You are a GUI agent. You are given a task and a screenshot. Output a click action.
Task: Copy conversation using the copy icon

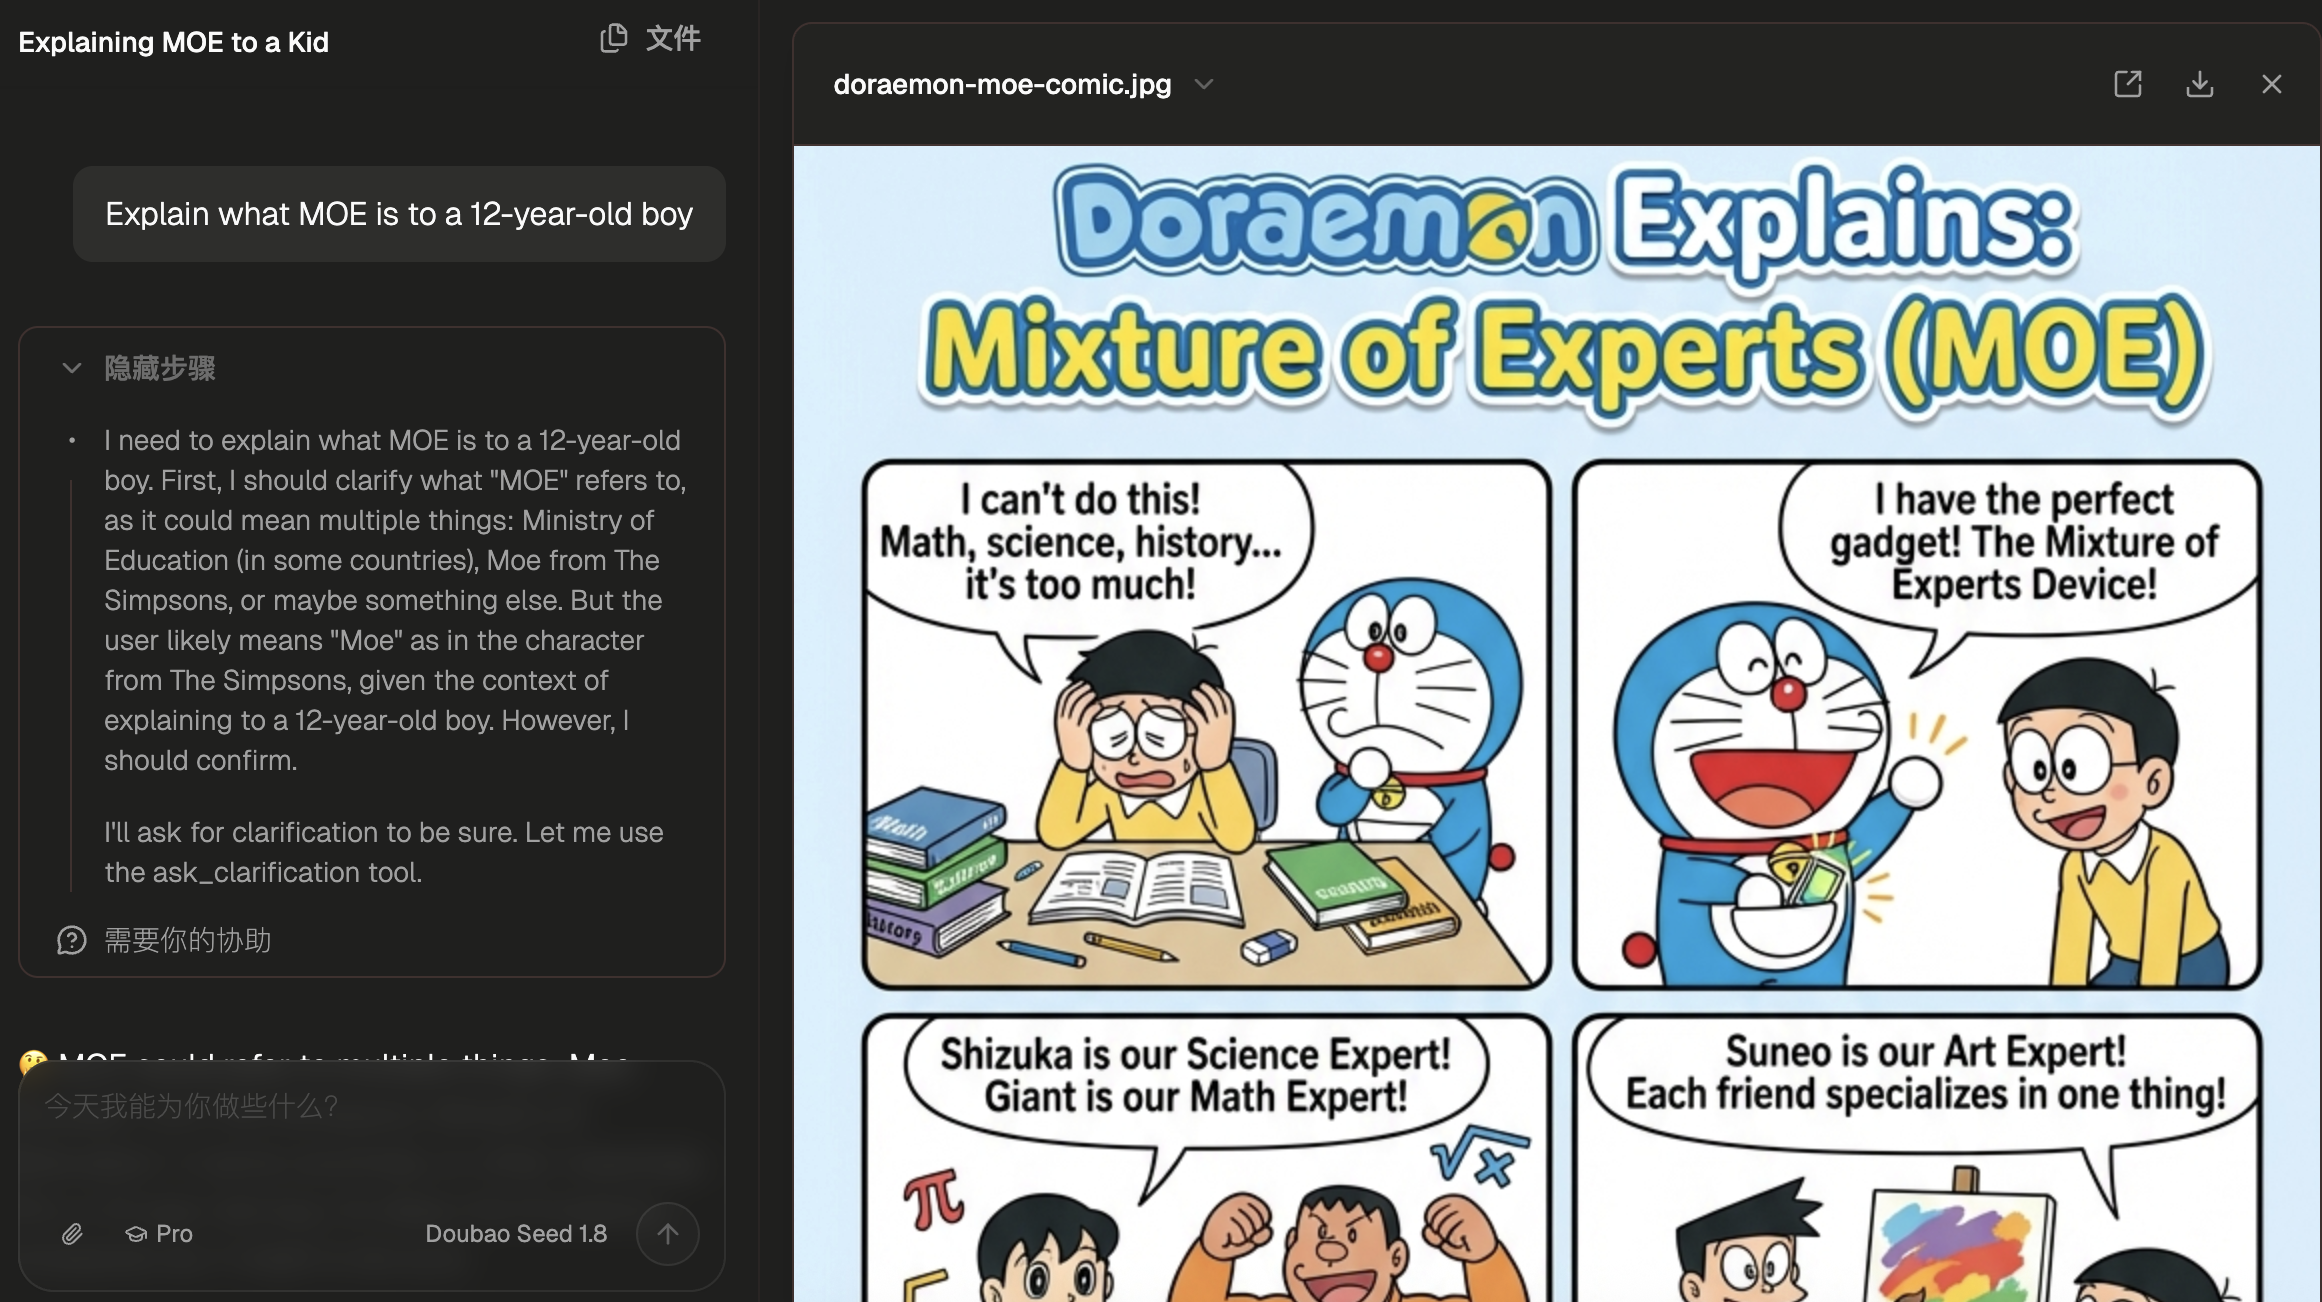[613, 38]
